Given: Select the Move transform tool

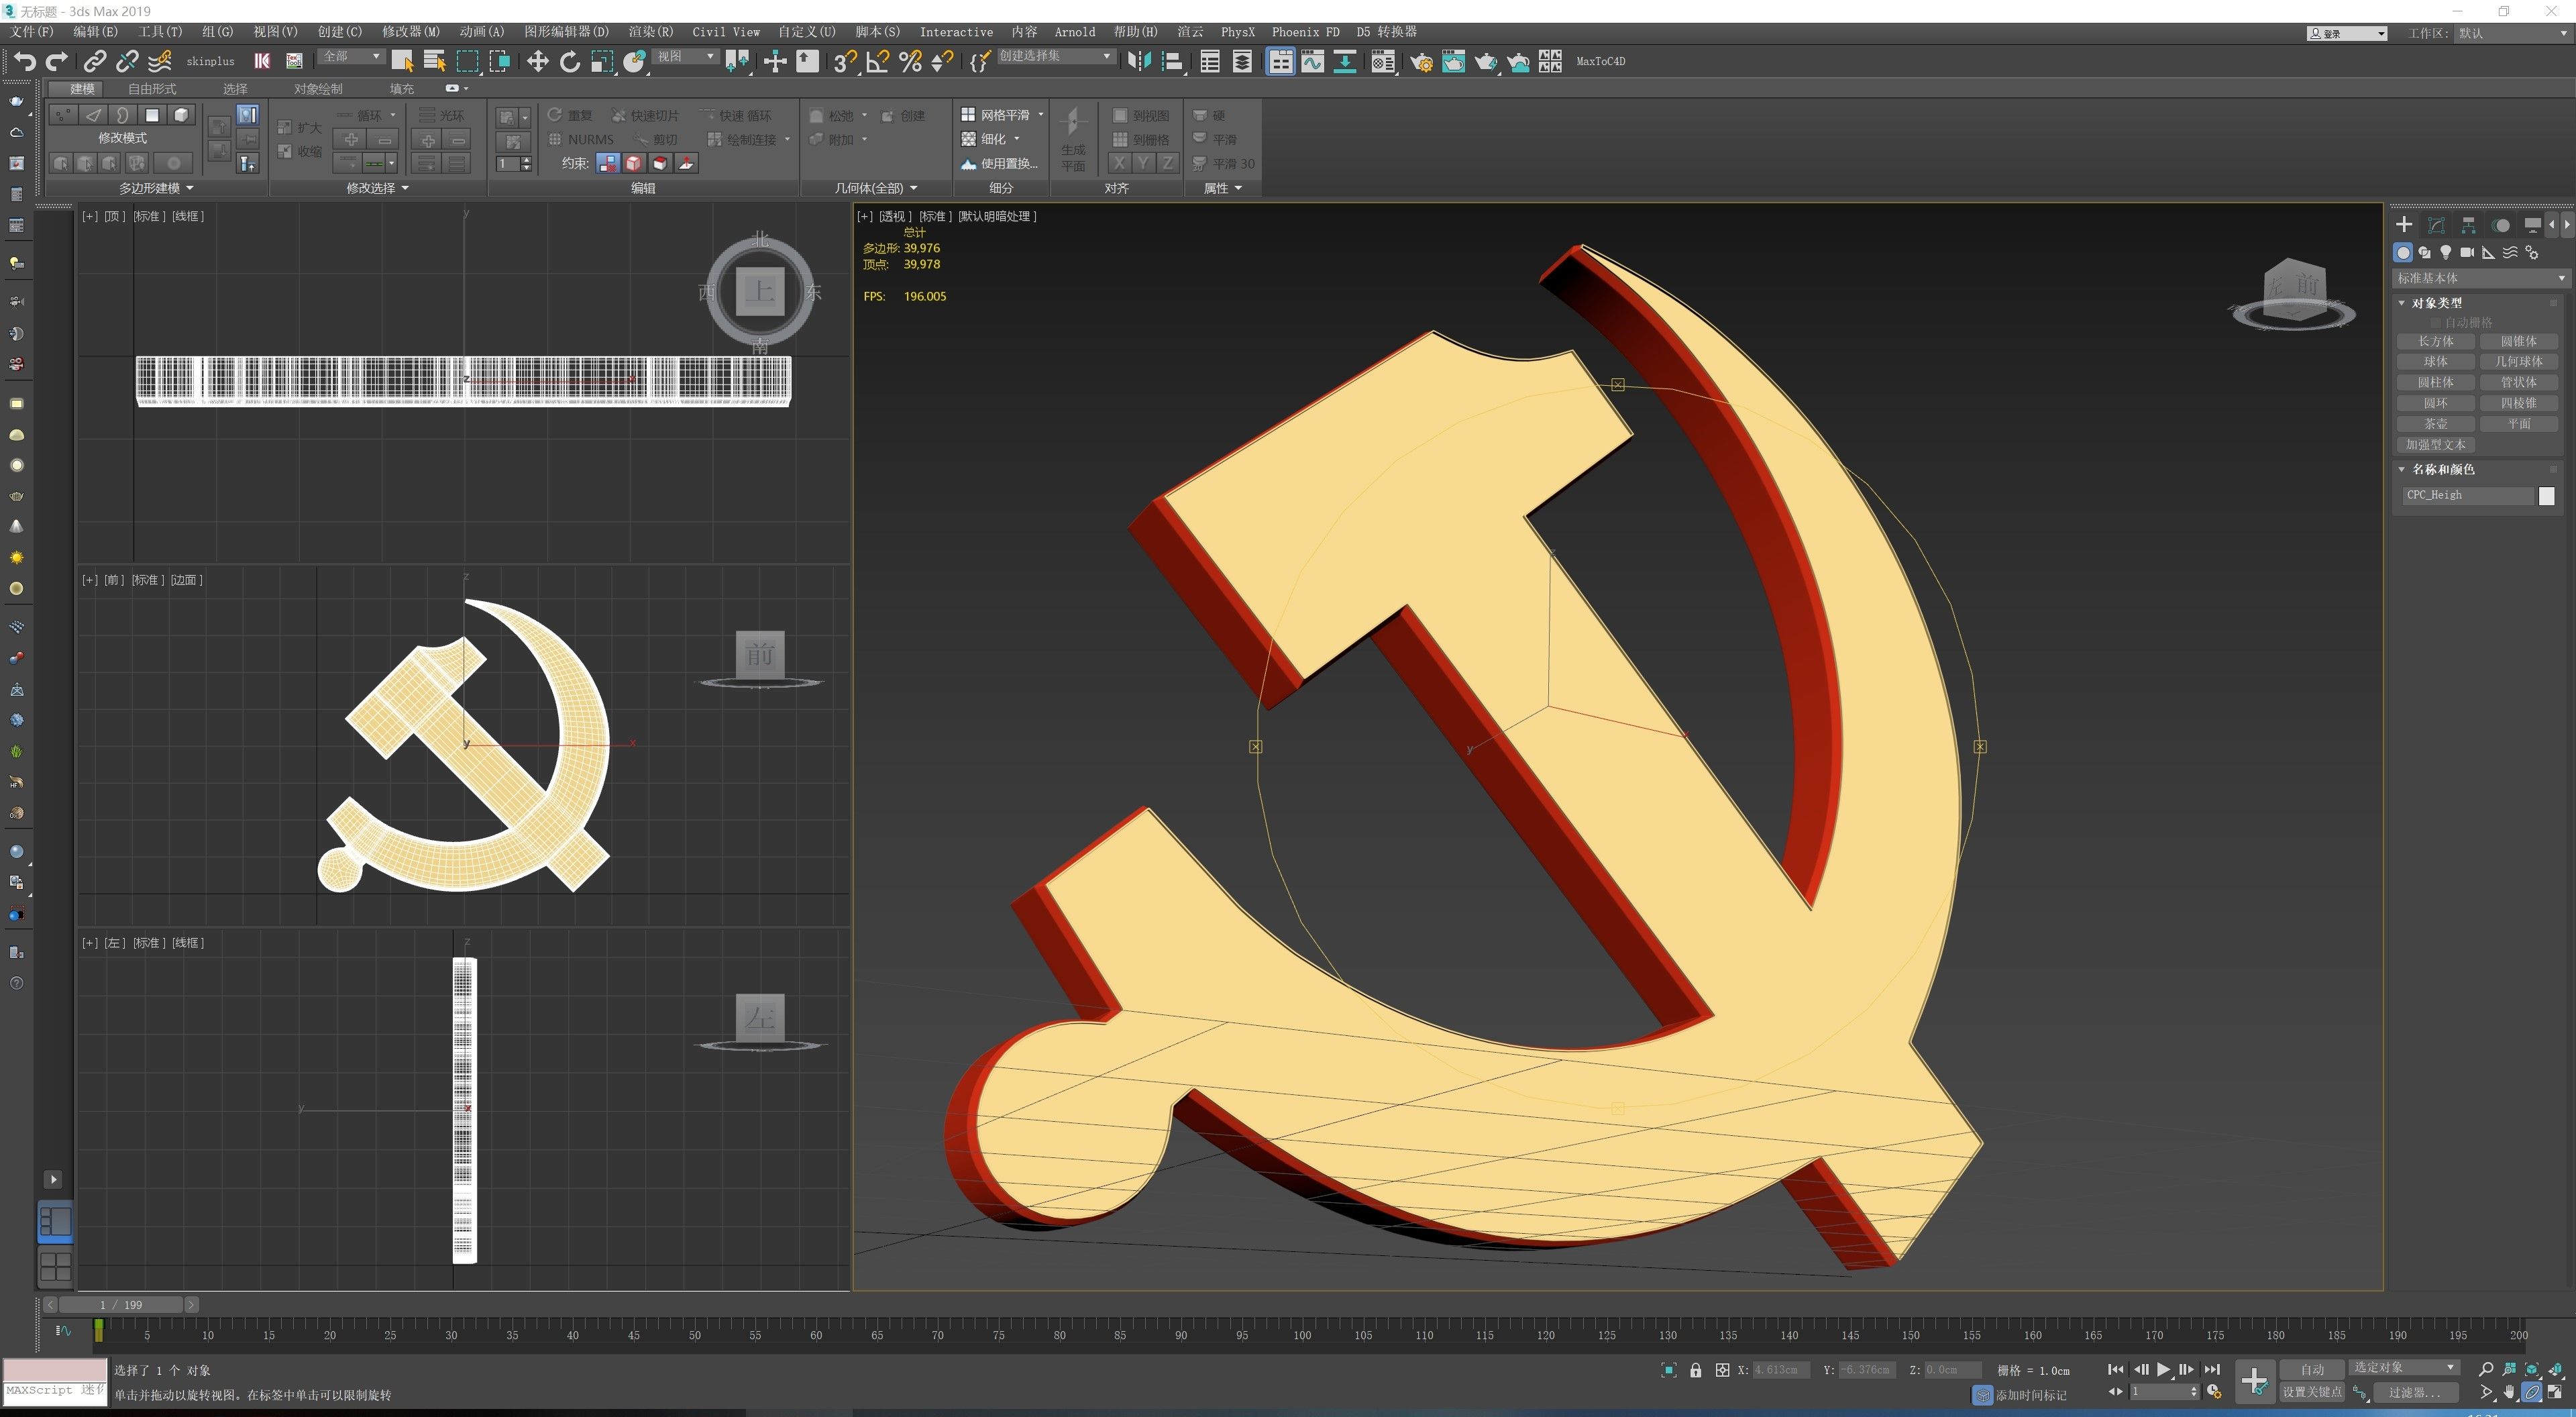Looking at the screenshot, I should (x=537, y=62).
